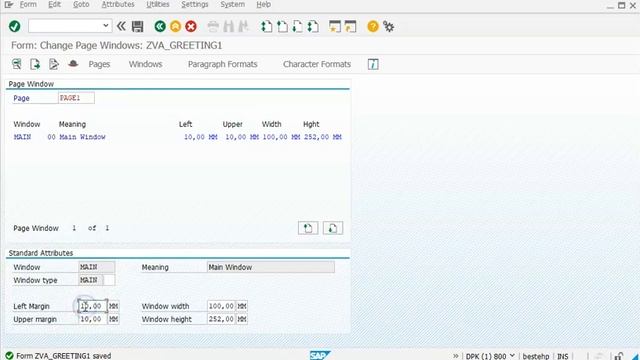Click the information 'i' icon
This screenshot has height=360, width=640.
tap(373, 64)
